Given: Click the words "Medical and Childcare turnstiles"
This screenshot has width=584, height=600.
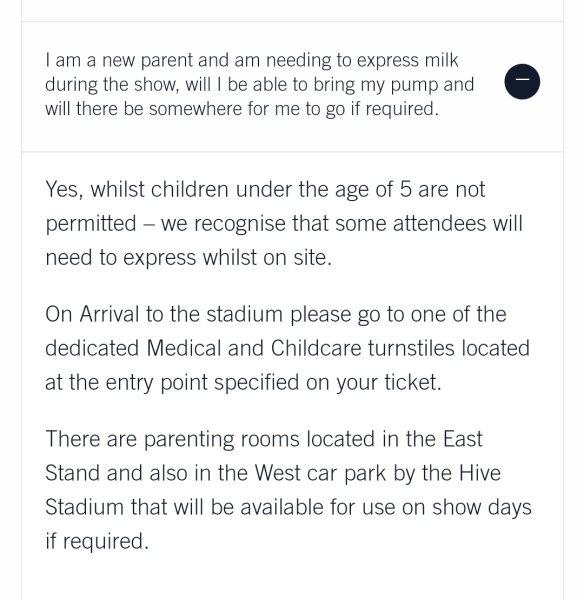Looking at the screenshot, I should [x=300, y=348].
